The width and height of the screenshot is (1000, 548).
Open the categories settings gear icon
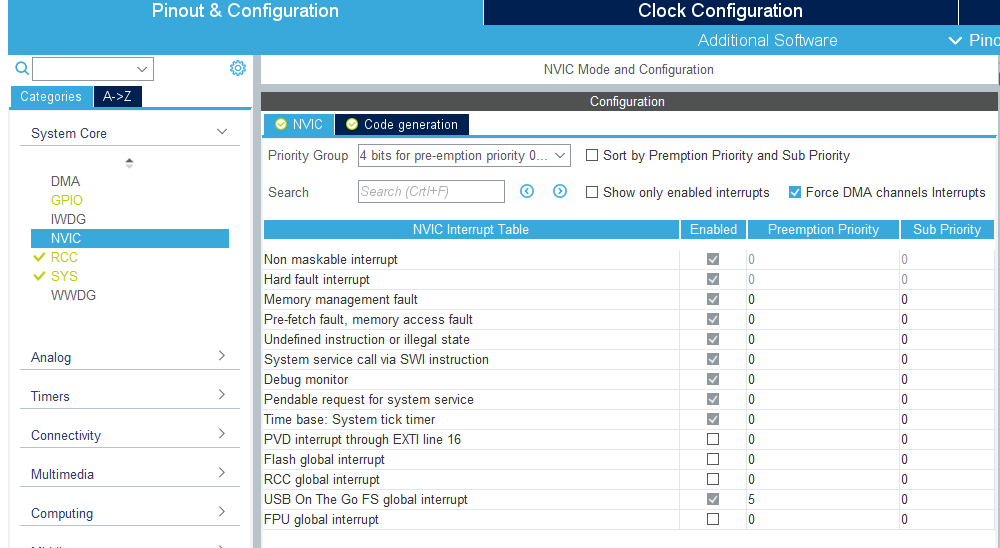click(x=238, y=68)
